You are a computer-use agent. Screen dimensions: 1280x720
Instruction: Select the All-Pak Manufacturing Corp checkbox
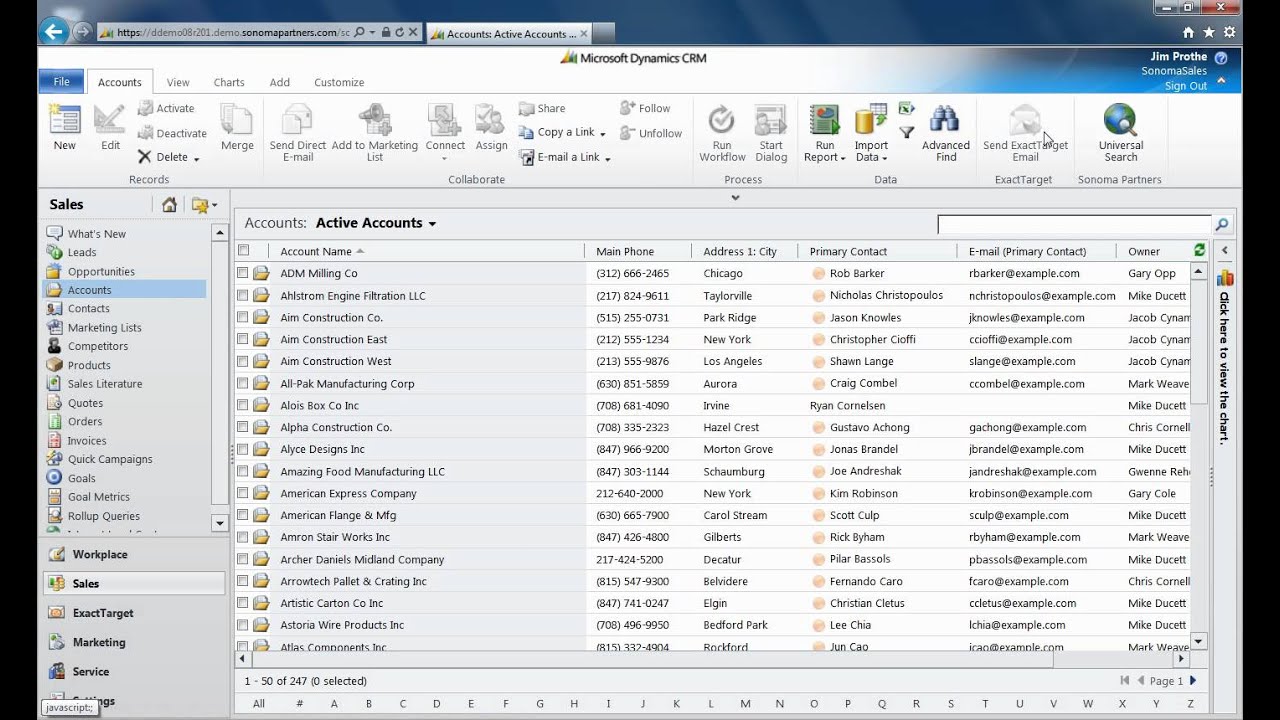click(x=243, y=383)
